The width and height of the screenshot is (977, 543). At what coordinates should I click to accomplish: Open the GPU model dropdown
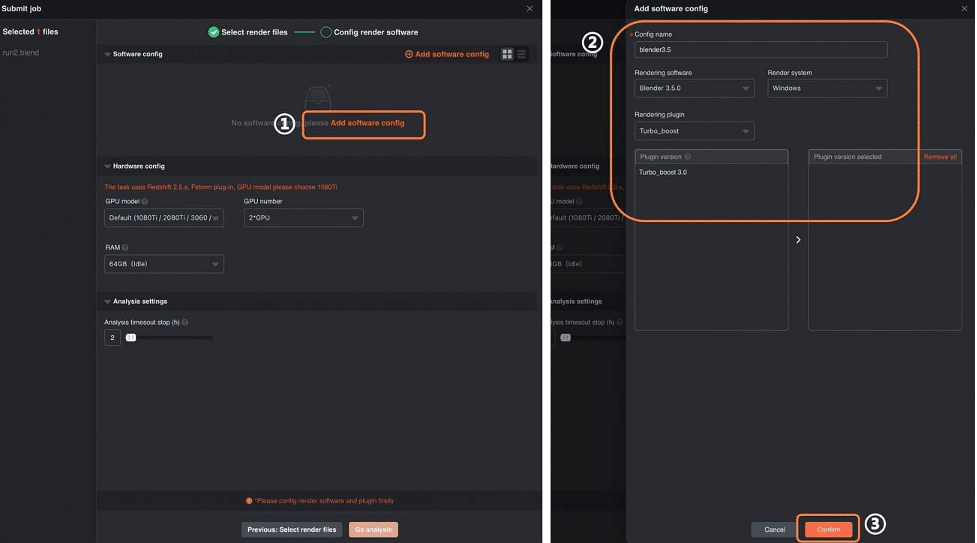coord(164,218)
